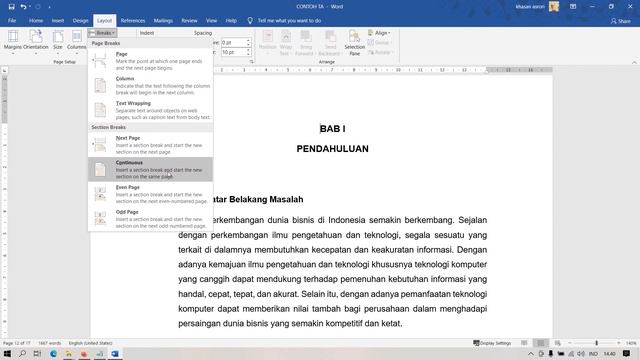Click the zoom out minus button
The image size is (640, 360).
569,343
